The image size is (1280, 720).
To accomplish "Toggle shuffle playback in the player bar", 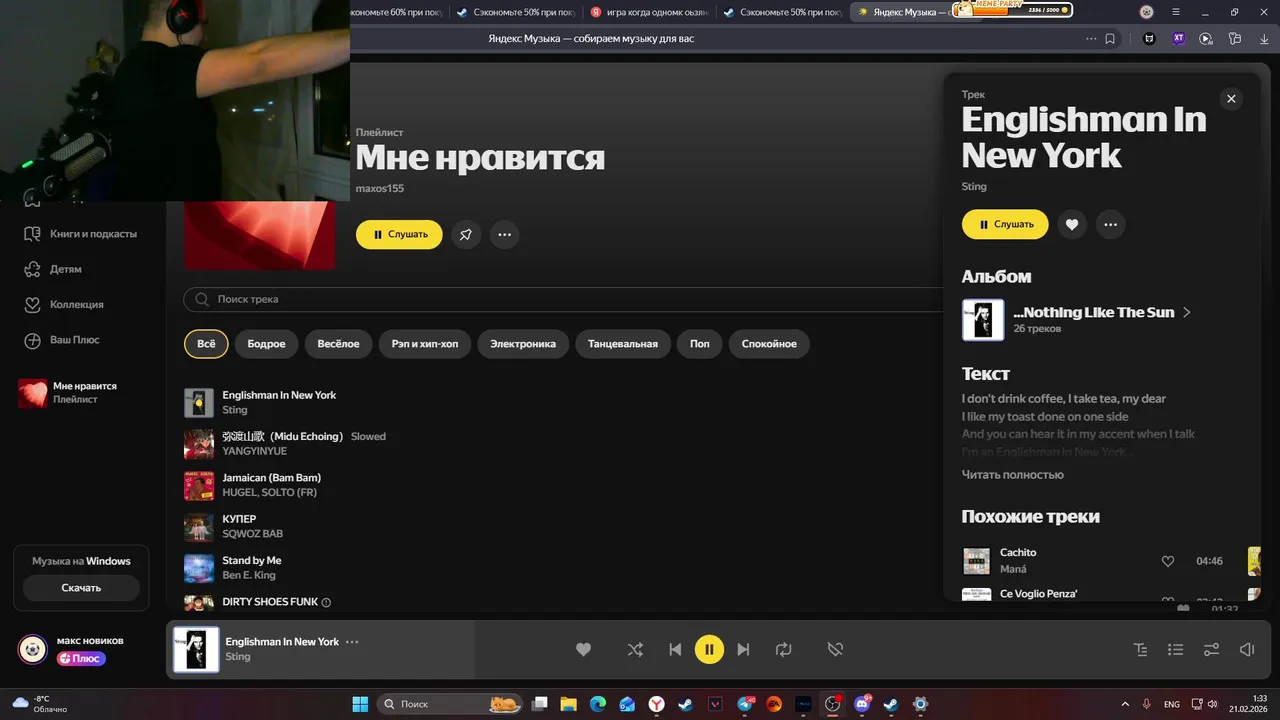I will pyautogui.click(x=635, y=649).
